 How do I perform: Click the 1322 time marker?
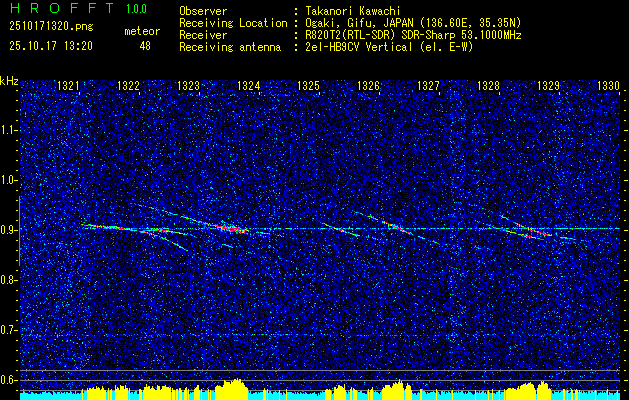pyautogui.click(x=128, y=85)
